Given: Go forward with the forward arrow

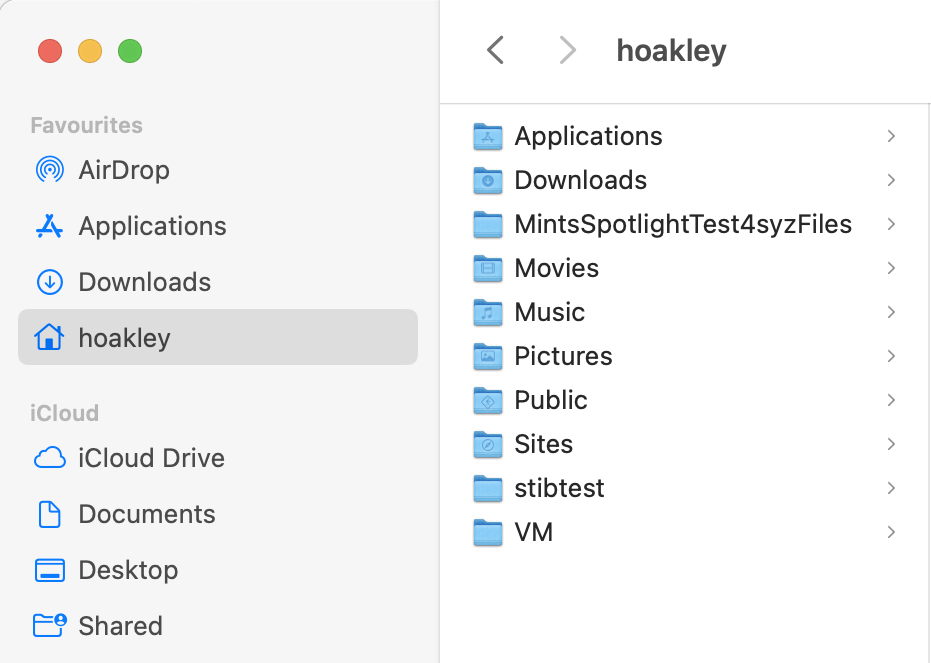Looking at the screenshot, I should click(567, 50).
